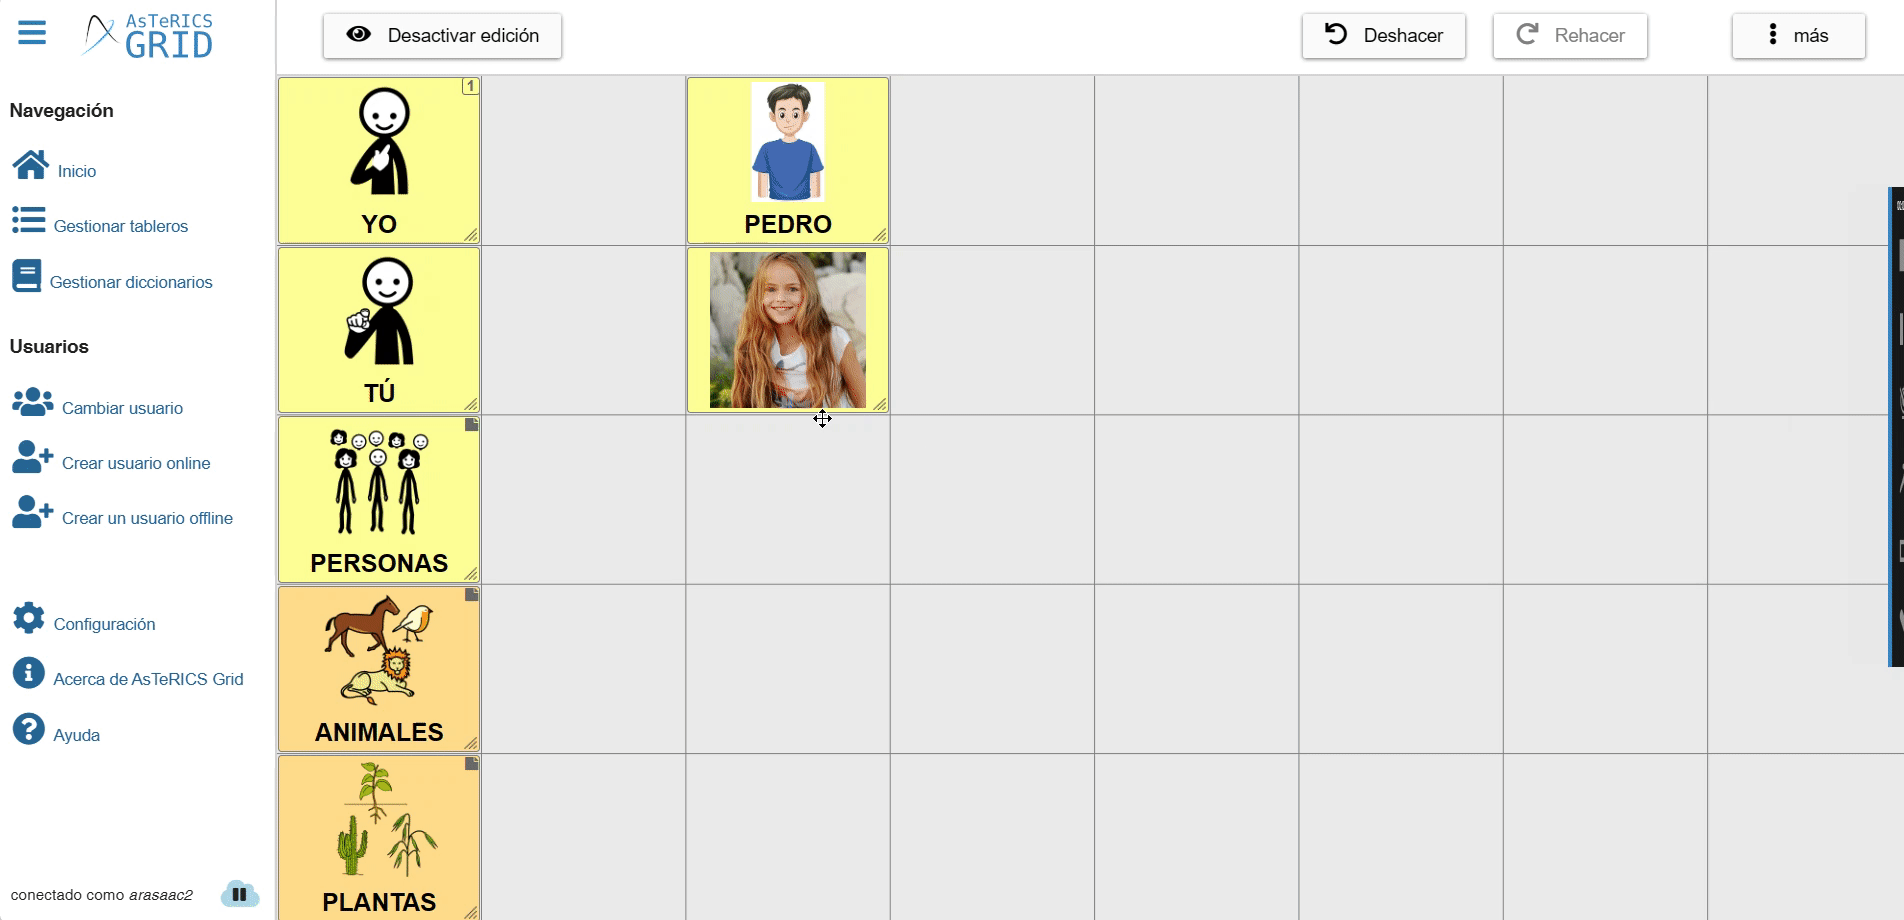
Task: Open Gestionar diccionarios book icon
Action: (27, 276)
